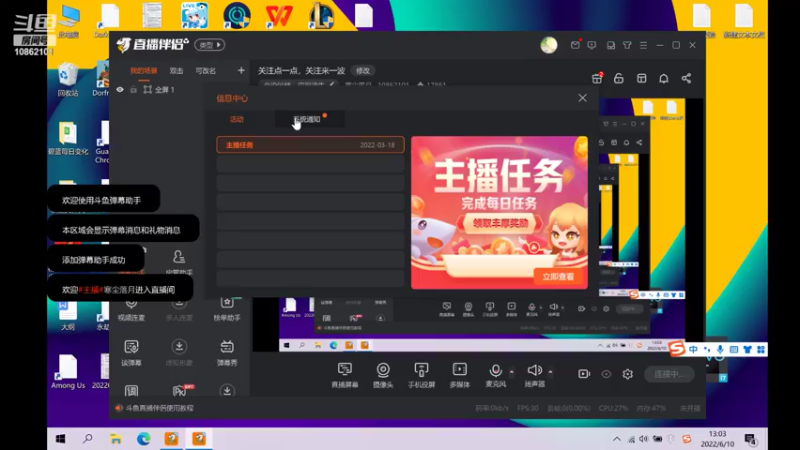
Task: Click the video message icon in title bar
Action: 592,45
